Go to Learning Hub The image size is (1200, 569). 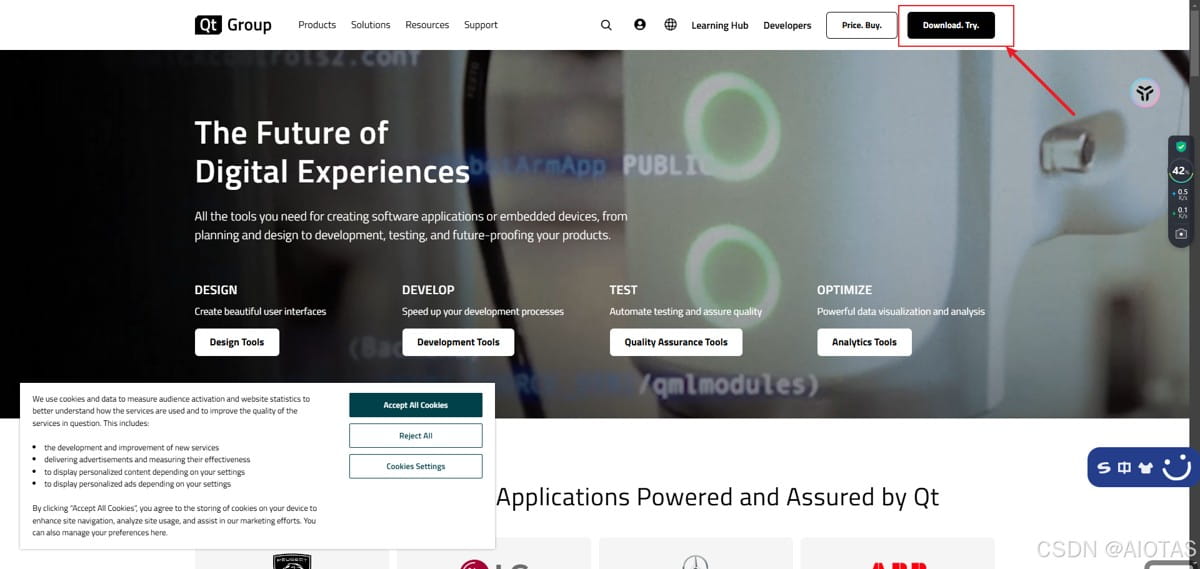pyautogui.click(x=720, y=25)
